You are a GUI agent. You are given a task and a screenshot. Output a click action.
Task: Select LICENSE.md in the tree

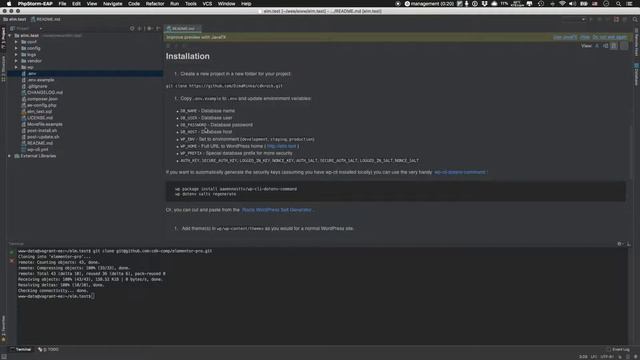[x=37, y=118]
